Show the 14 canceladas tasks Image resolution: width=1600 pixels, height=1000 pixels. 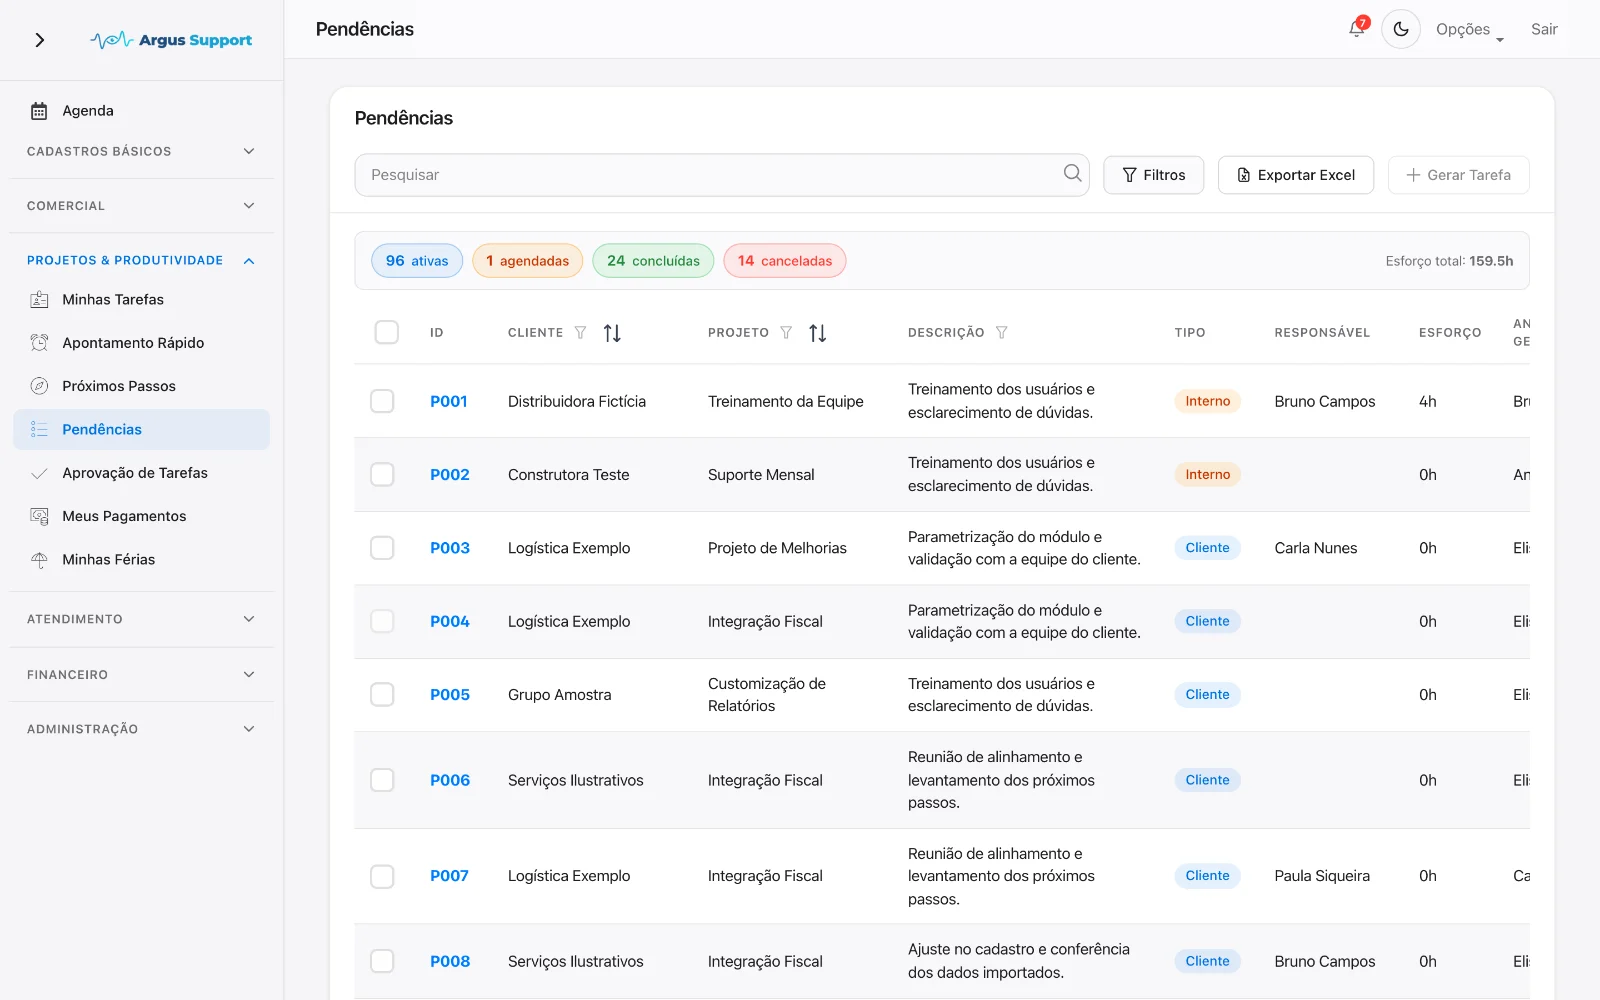click(785, 261)
